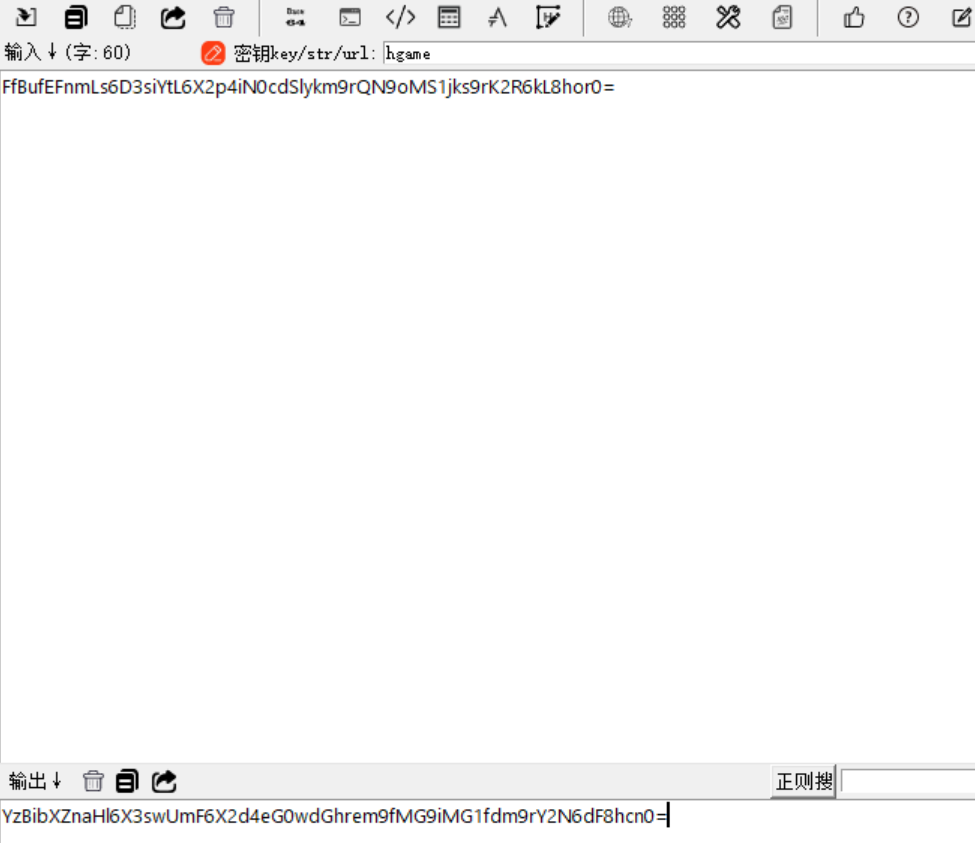
Task: Open the calculator table icon
Action: pyautogui.click(x=449, y=17)
